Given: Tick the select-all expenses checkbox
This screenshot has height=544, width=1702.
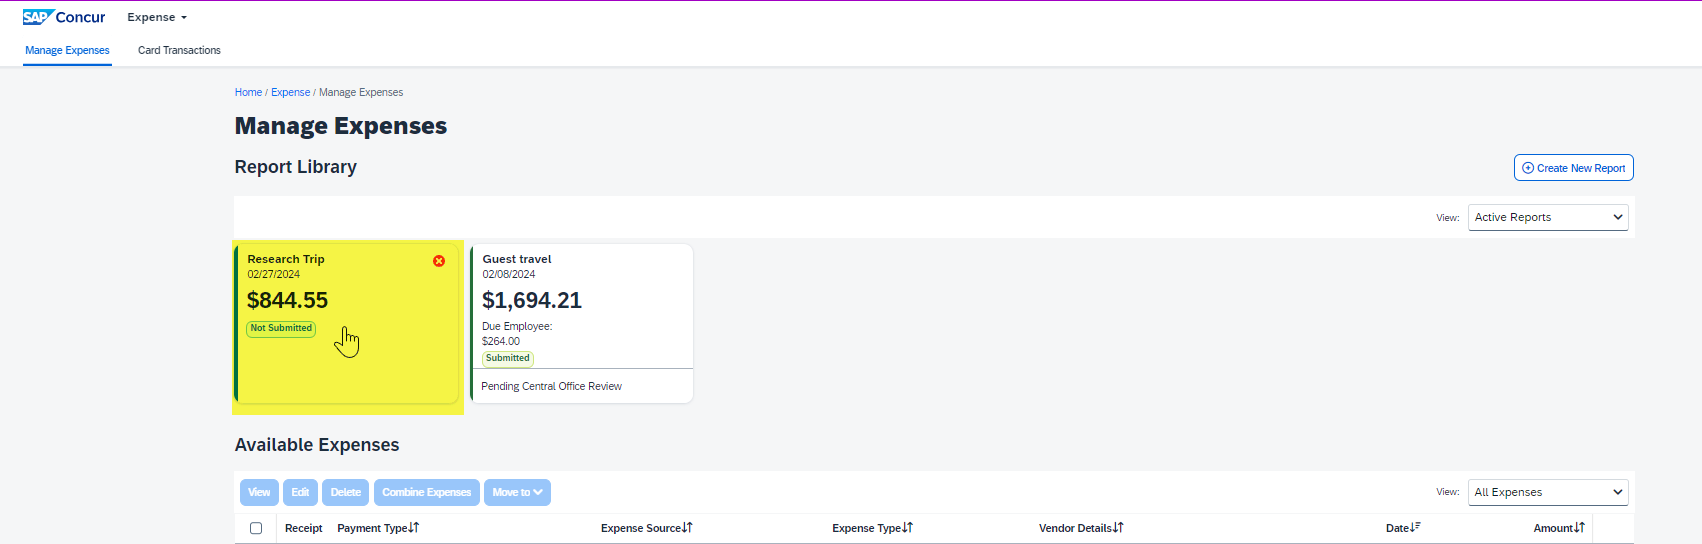Looking at the screenshot, I should [x=256, y=528].
